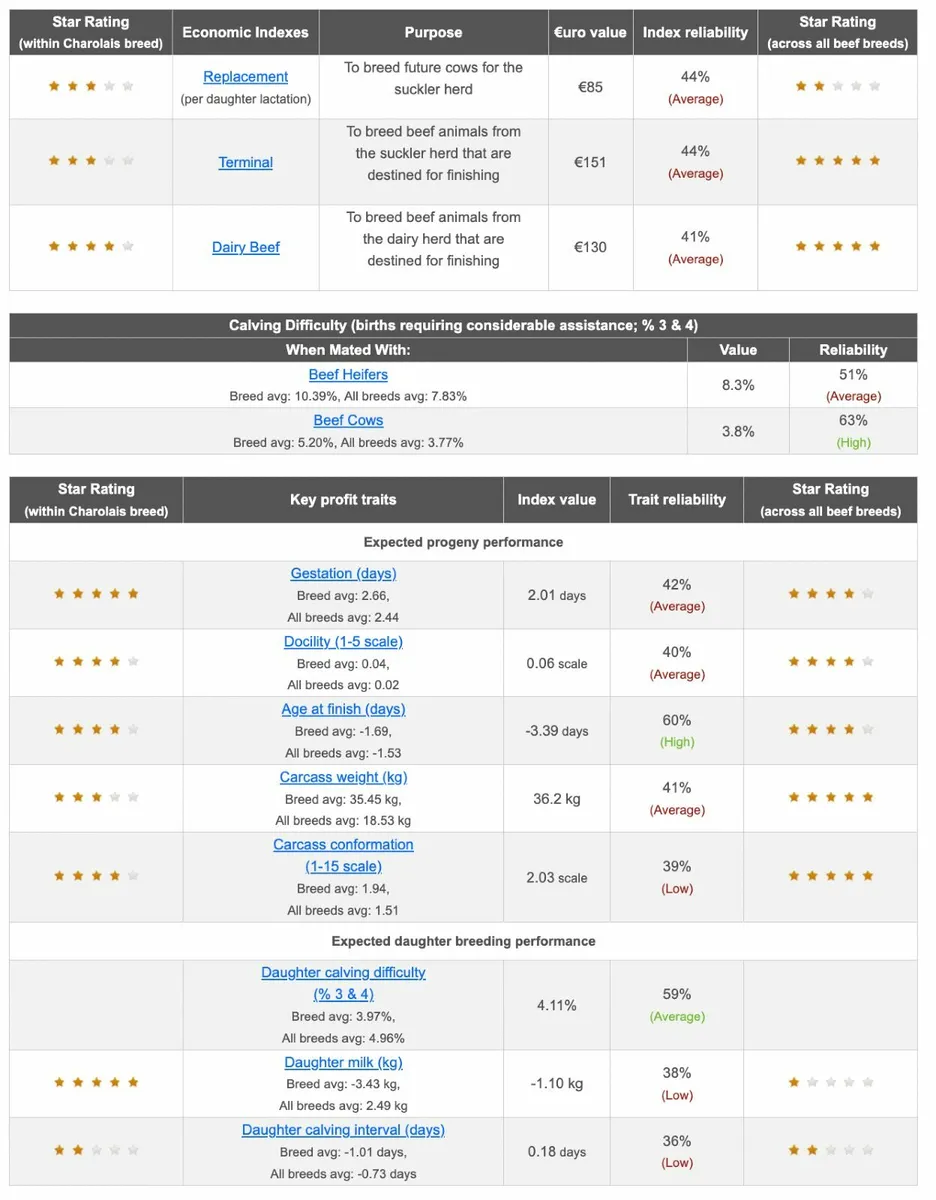The image size is (936, 1200).
Task: Click the Dairy Beef index link
Action: (x=245, y=247)
